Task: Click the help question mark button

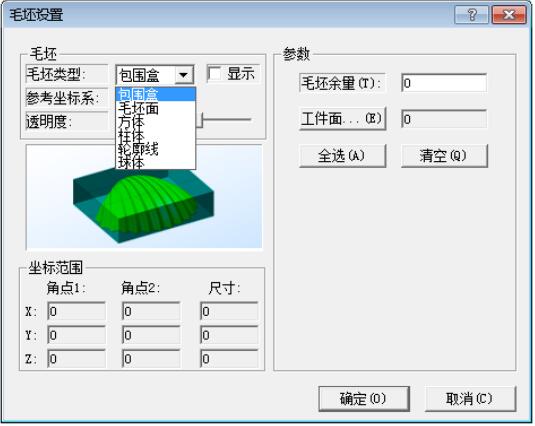Action: pyautogui.click(x=471, y=15)
